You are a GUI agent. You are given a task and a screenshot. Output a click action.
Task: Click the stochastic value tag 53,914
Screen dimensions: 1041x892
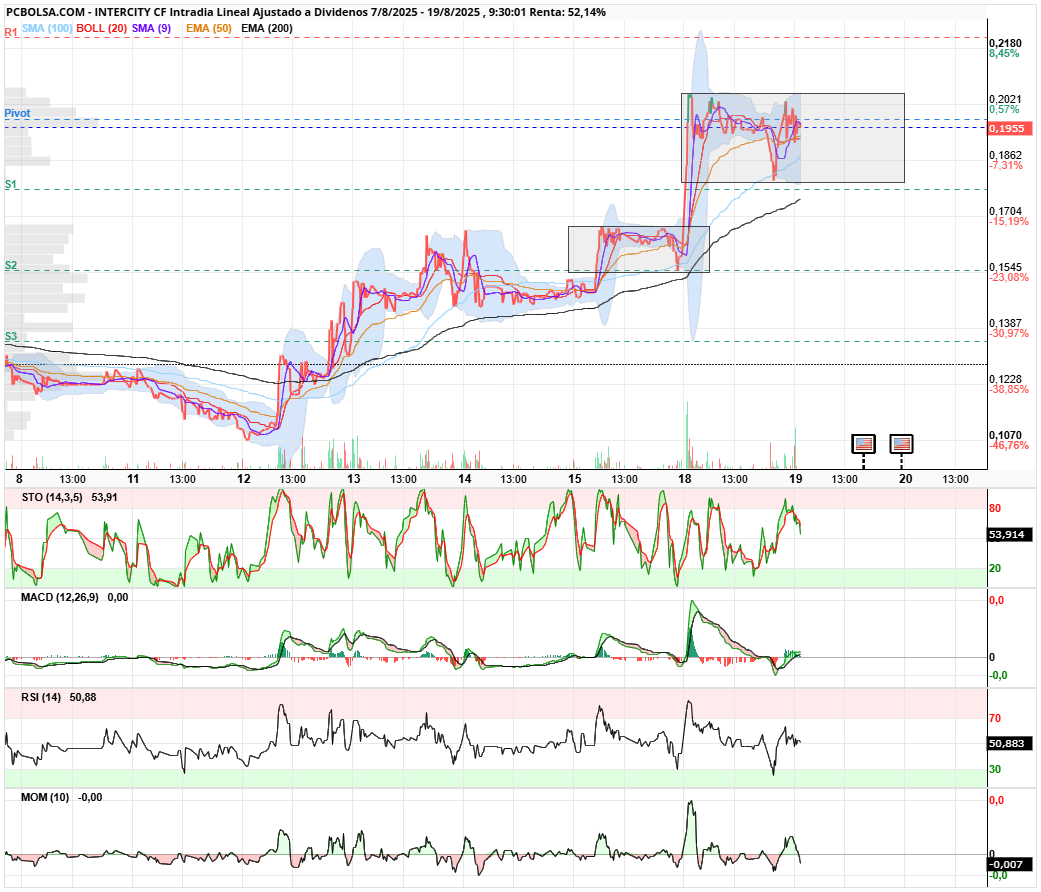pyautogui.click(x=1009, y=534)
